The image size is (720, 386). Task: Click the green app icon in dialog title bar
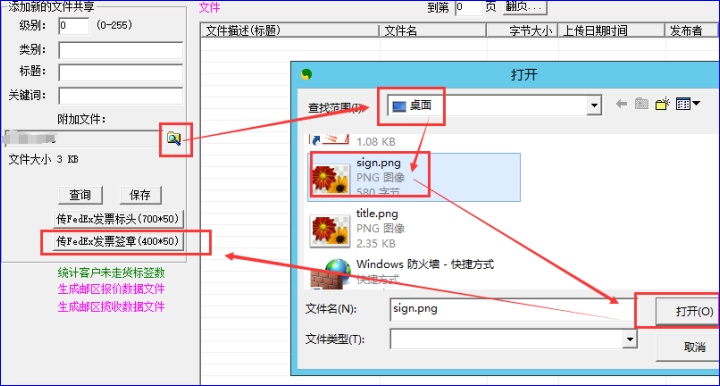(x=306, y=74)
